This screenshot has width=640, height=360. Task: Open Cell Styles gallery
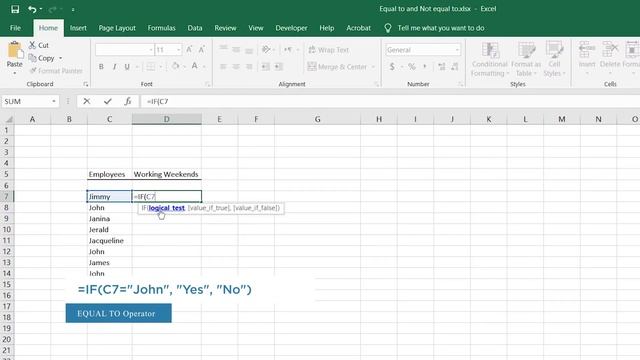[554, 60]
